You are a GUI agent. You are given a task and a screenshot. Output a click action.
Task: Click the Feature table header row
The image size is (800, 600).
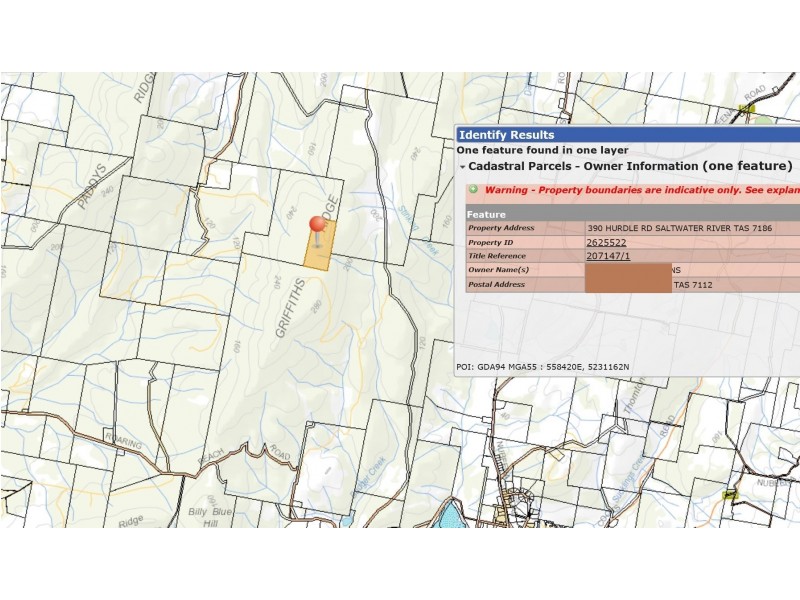(632, 214)
